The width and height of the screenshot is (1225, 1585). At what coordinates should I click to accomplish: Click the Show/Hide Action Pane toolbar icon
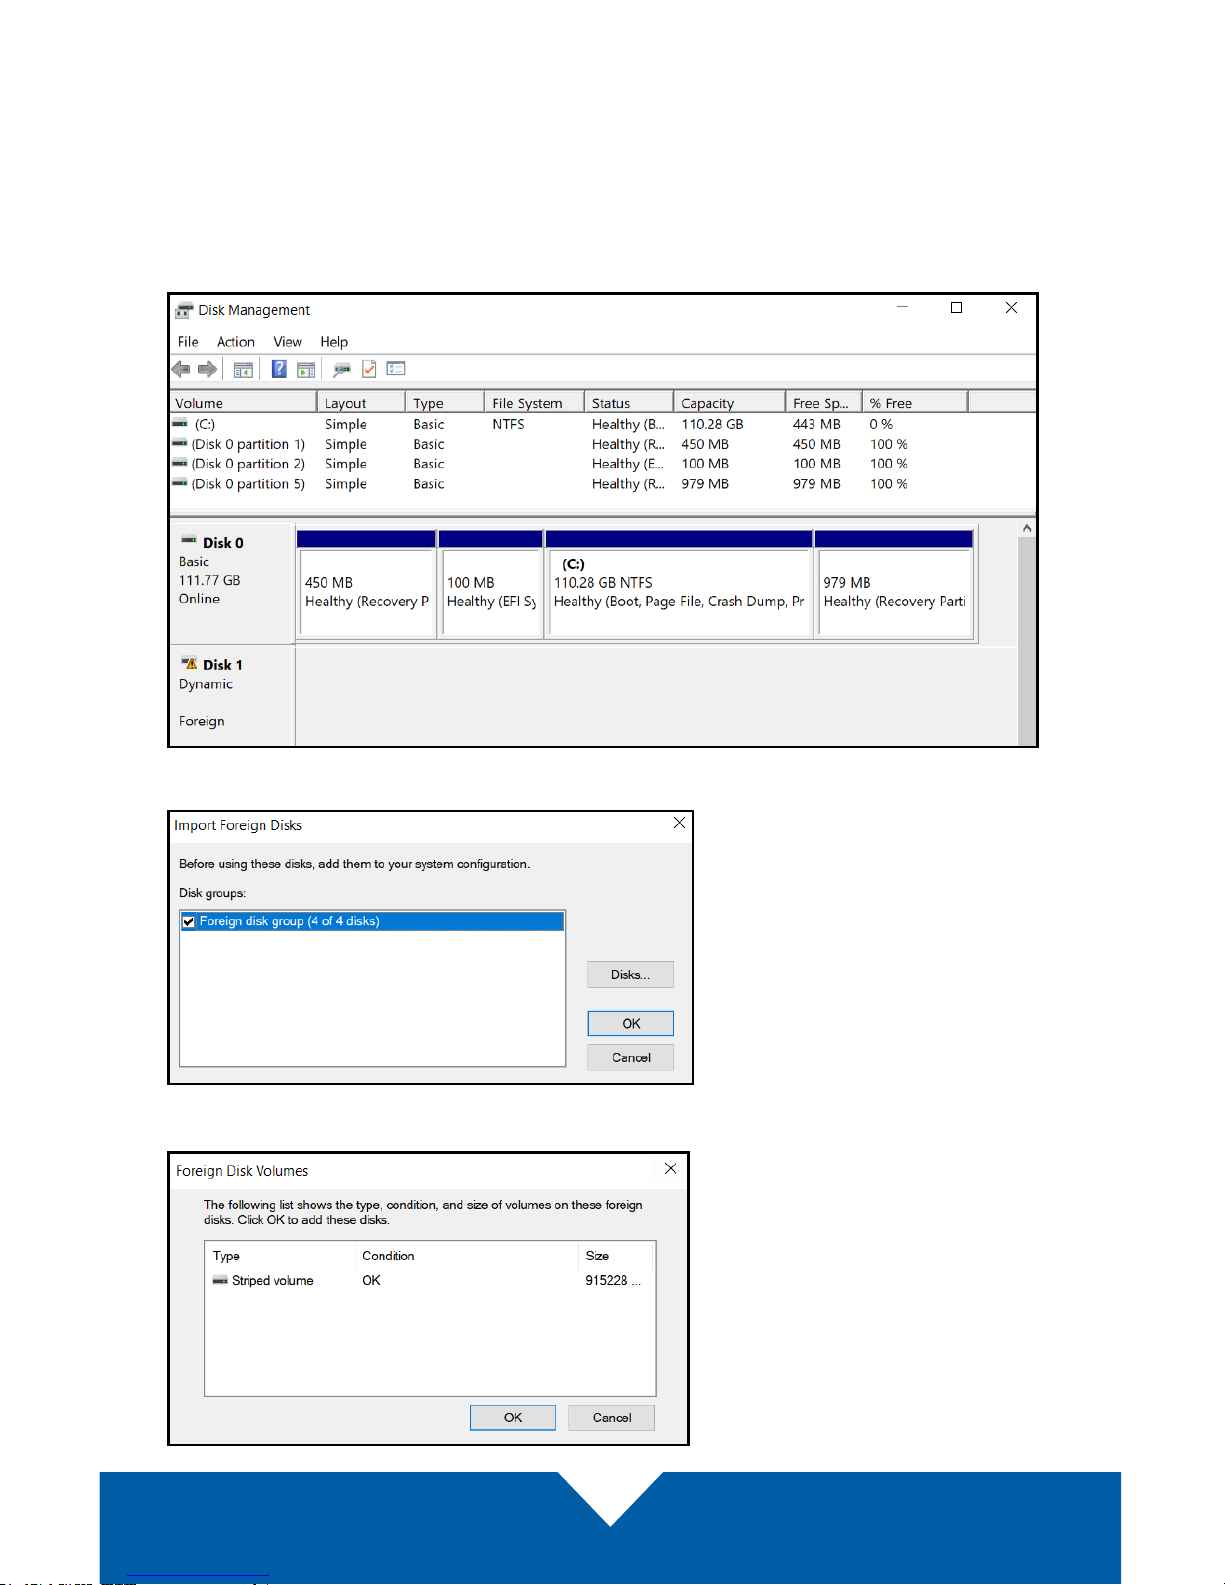pyautogui.click(x=306, y=369)
